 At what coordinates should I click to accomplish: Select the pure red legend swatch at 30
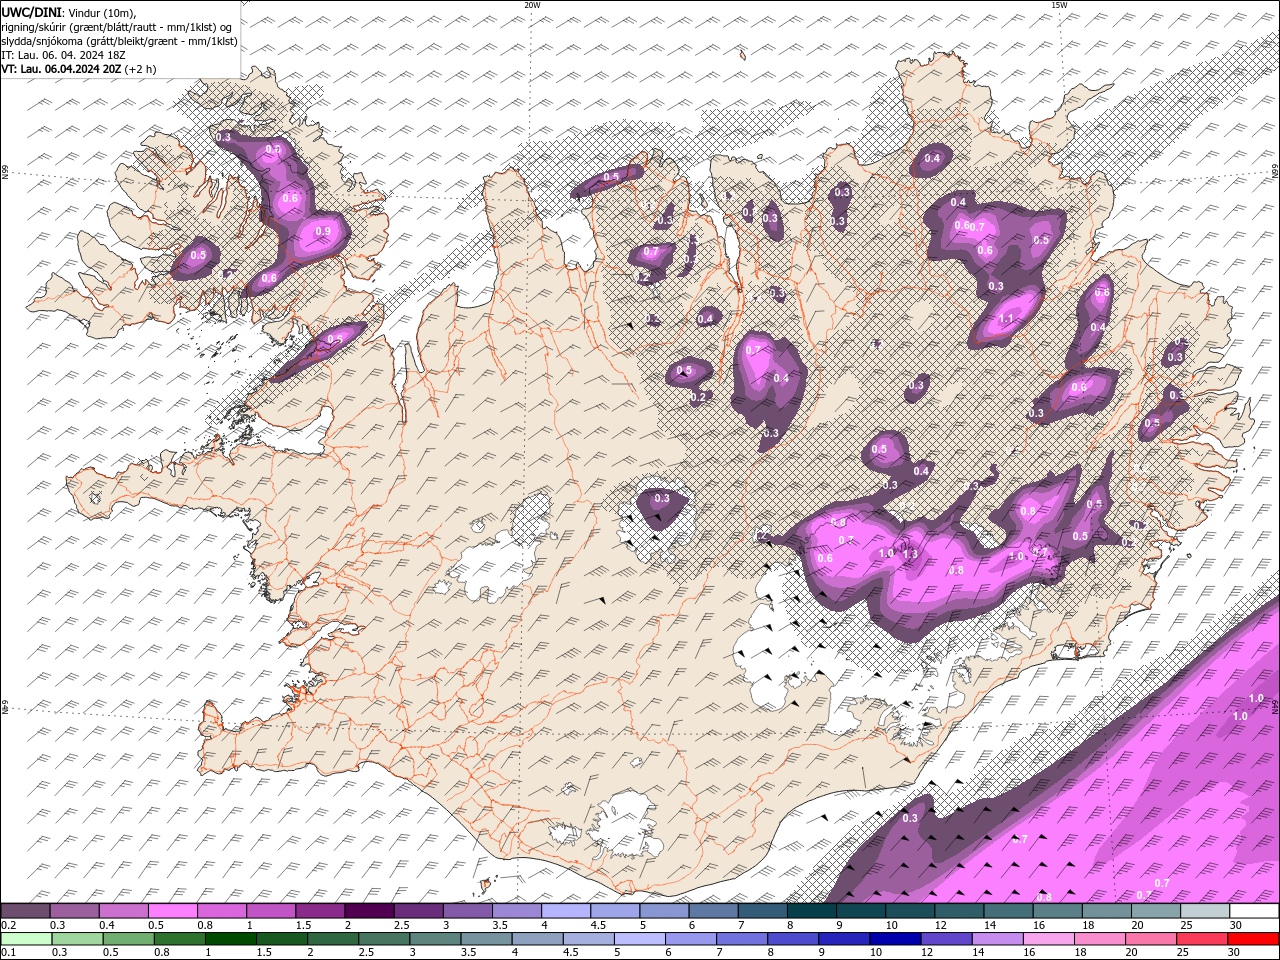click(x=1253, y=939)
